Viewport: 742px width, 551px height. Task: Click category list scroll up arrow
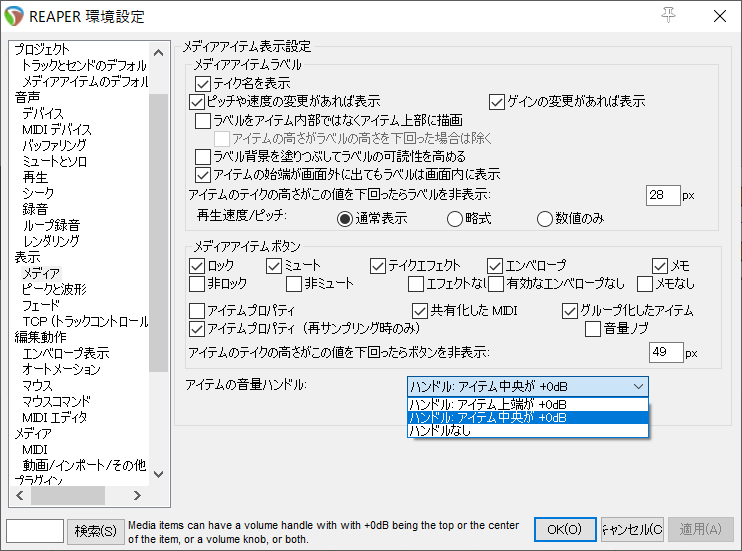coord(159,53)
